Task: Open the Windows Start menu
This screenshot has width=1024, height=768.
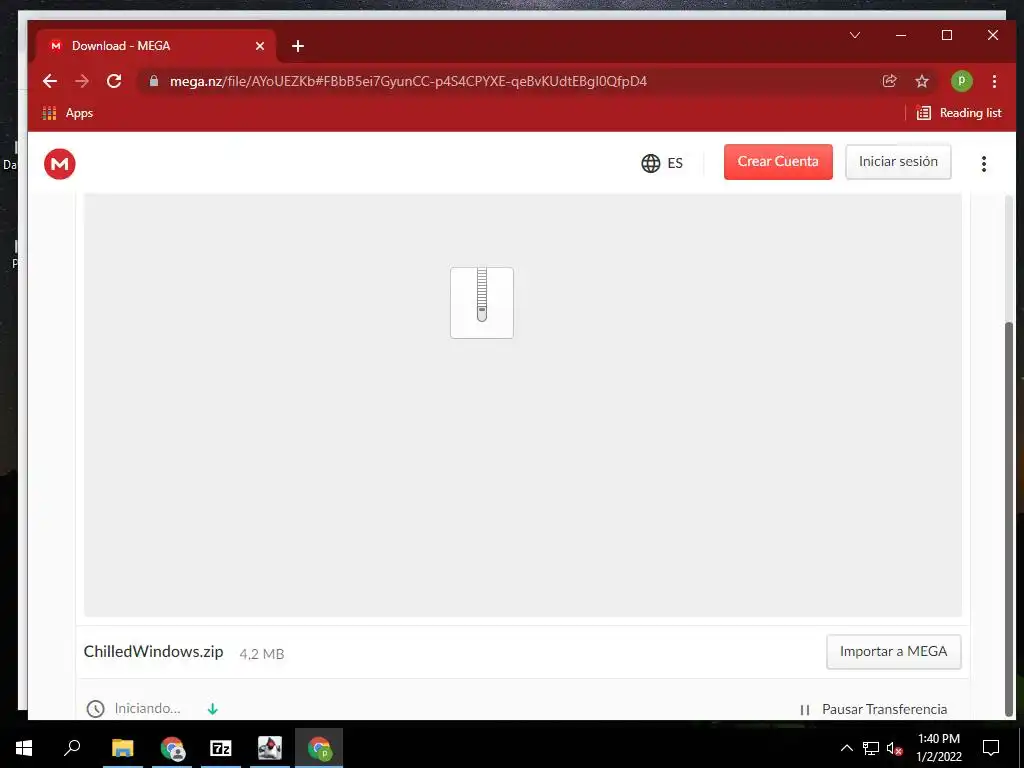Action: [x=24, y=748]
